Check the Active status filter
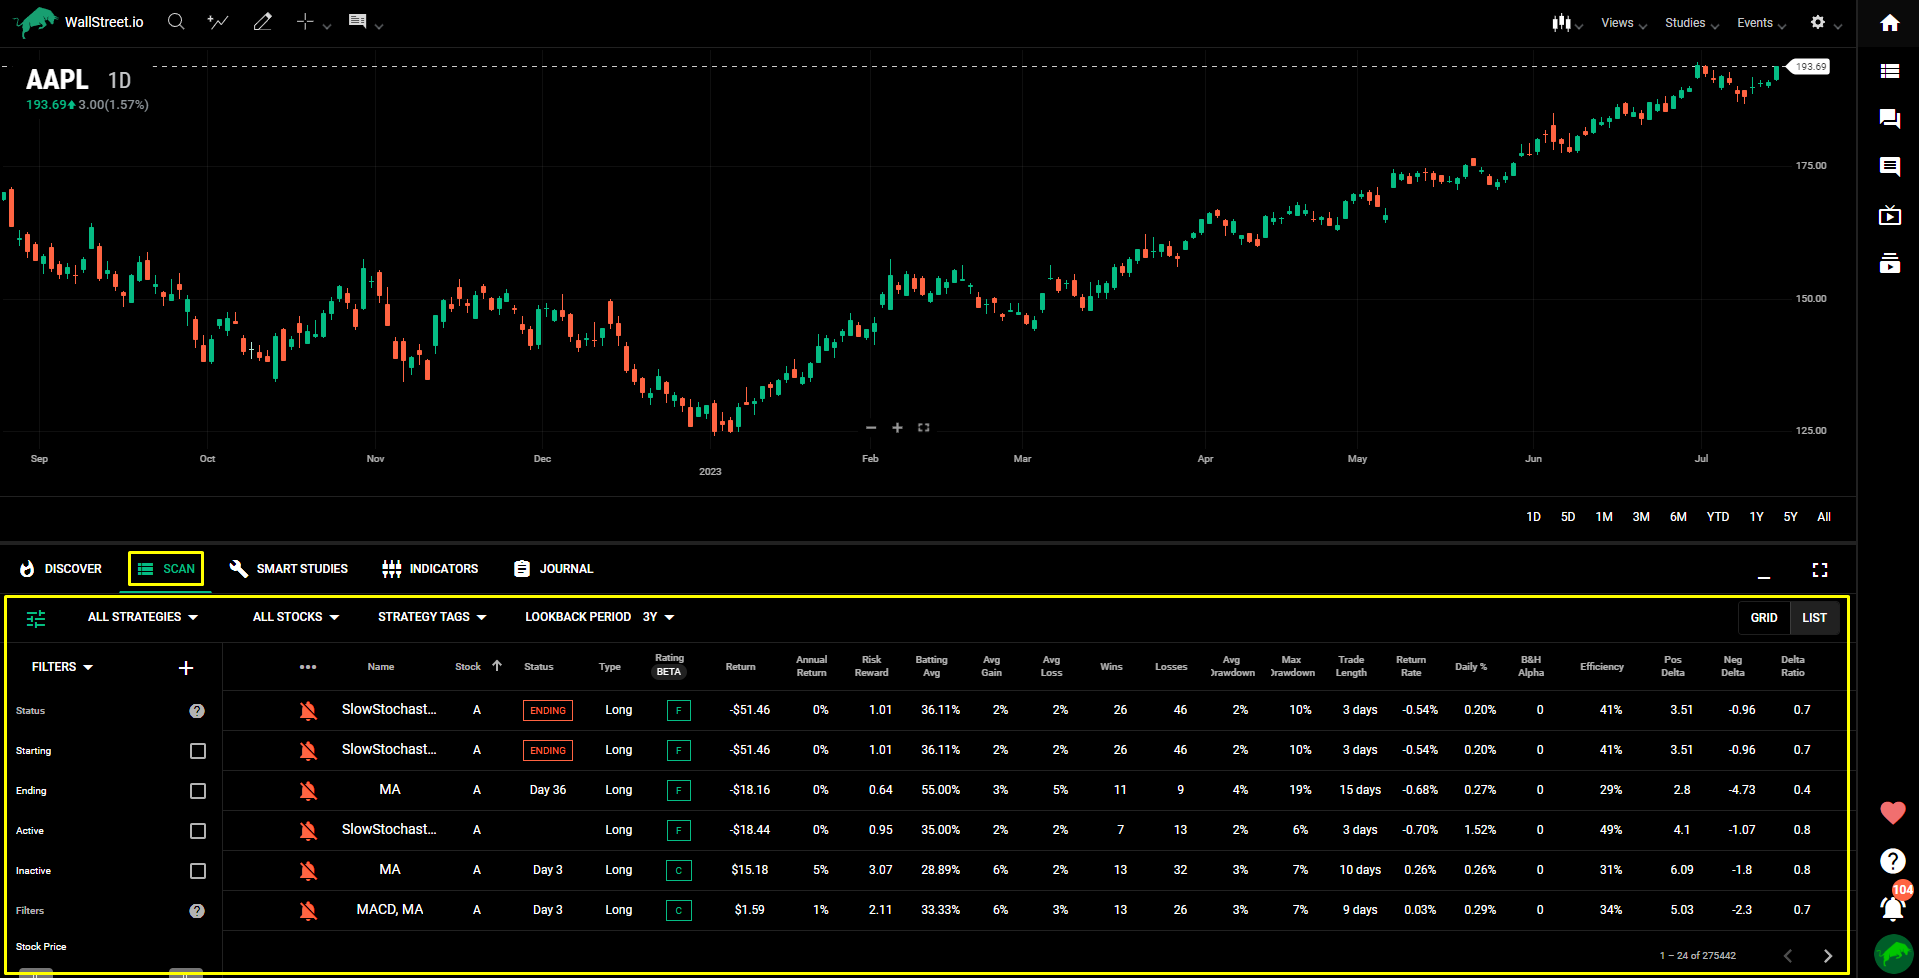Image resolution: width=1919 pixels, height=978 pixels. (x=198, y=831)
